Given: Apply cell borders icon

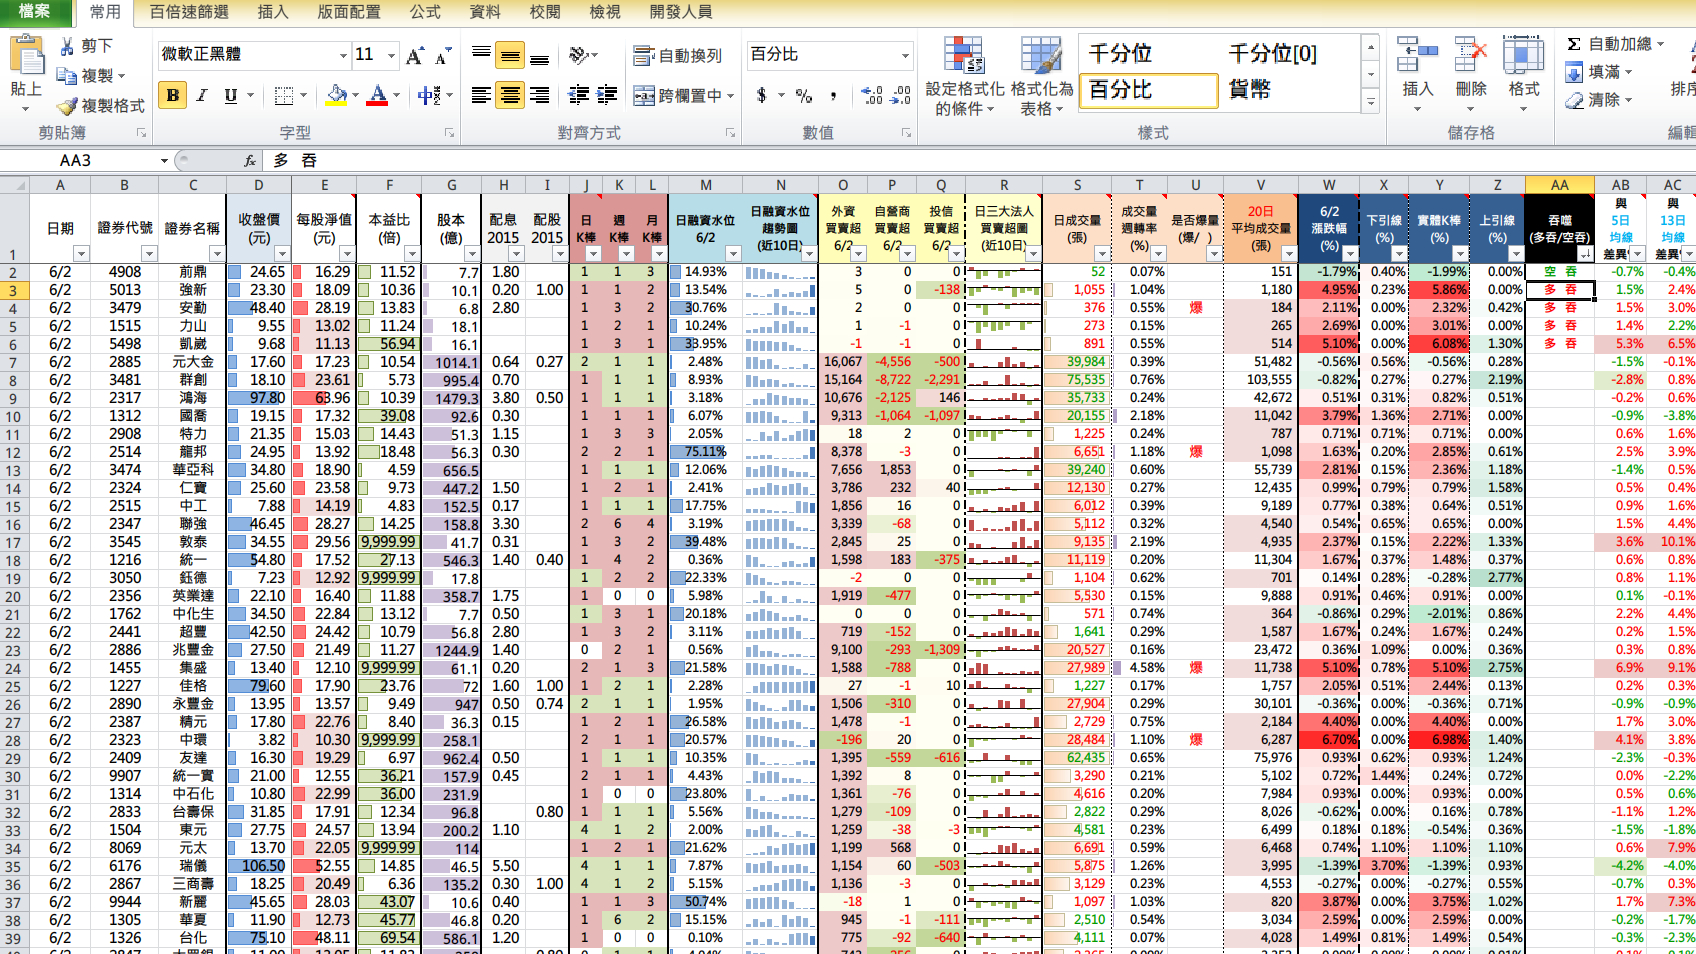Looking at the screenshot, I should (284, 95).
